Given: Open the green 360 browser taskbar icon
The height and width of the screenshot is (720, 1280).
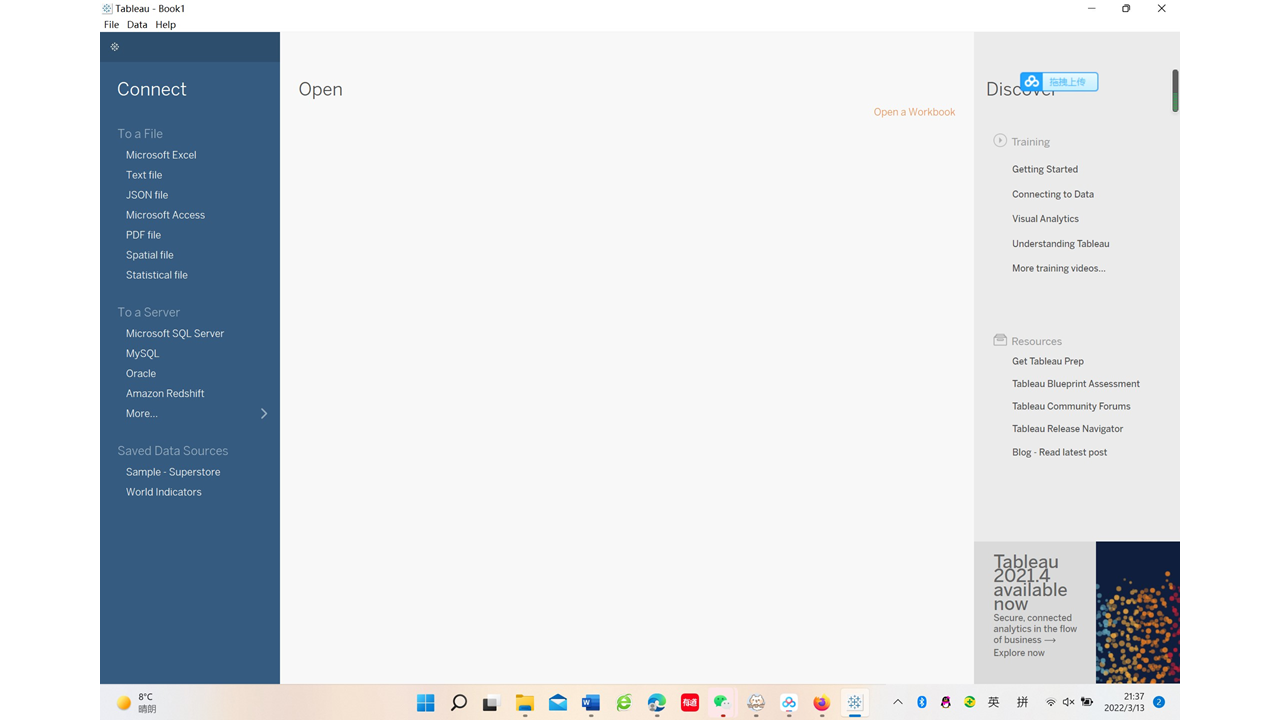Looking at the screenshot, I should point(624,703).
